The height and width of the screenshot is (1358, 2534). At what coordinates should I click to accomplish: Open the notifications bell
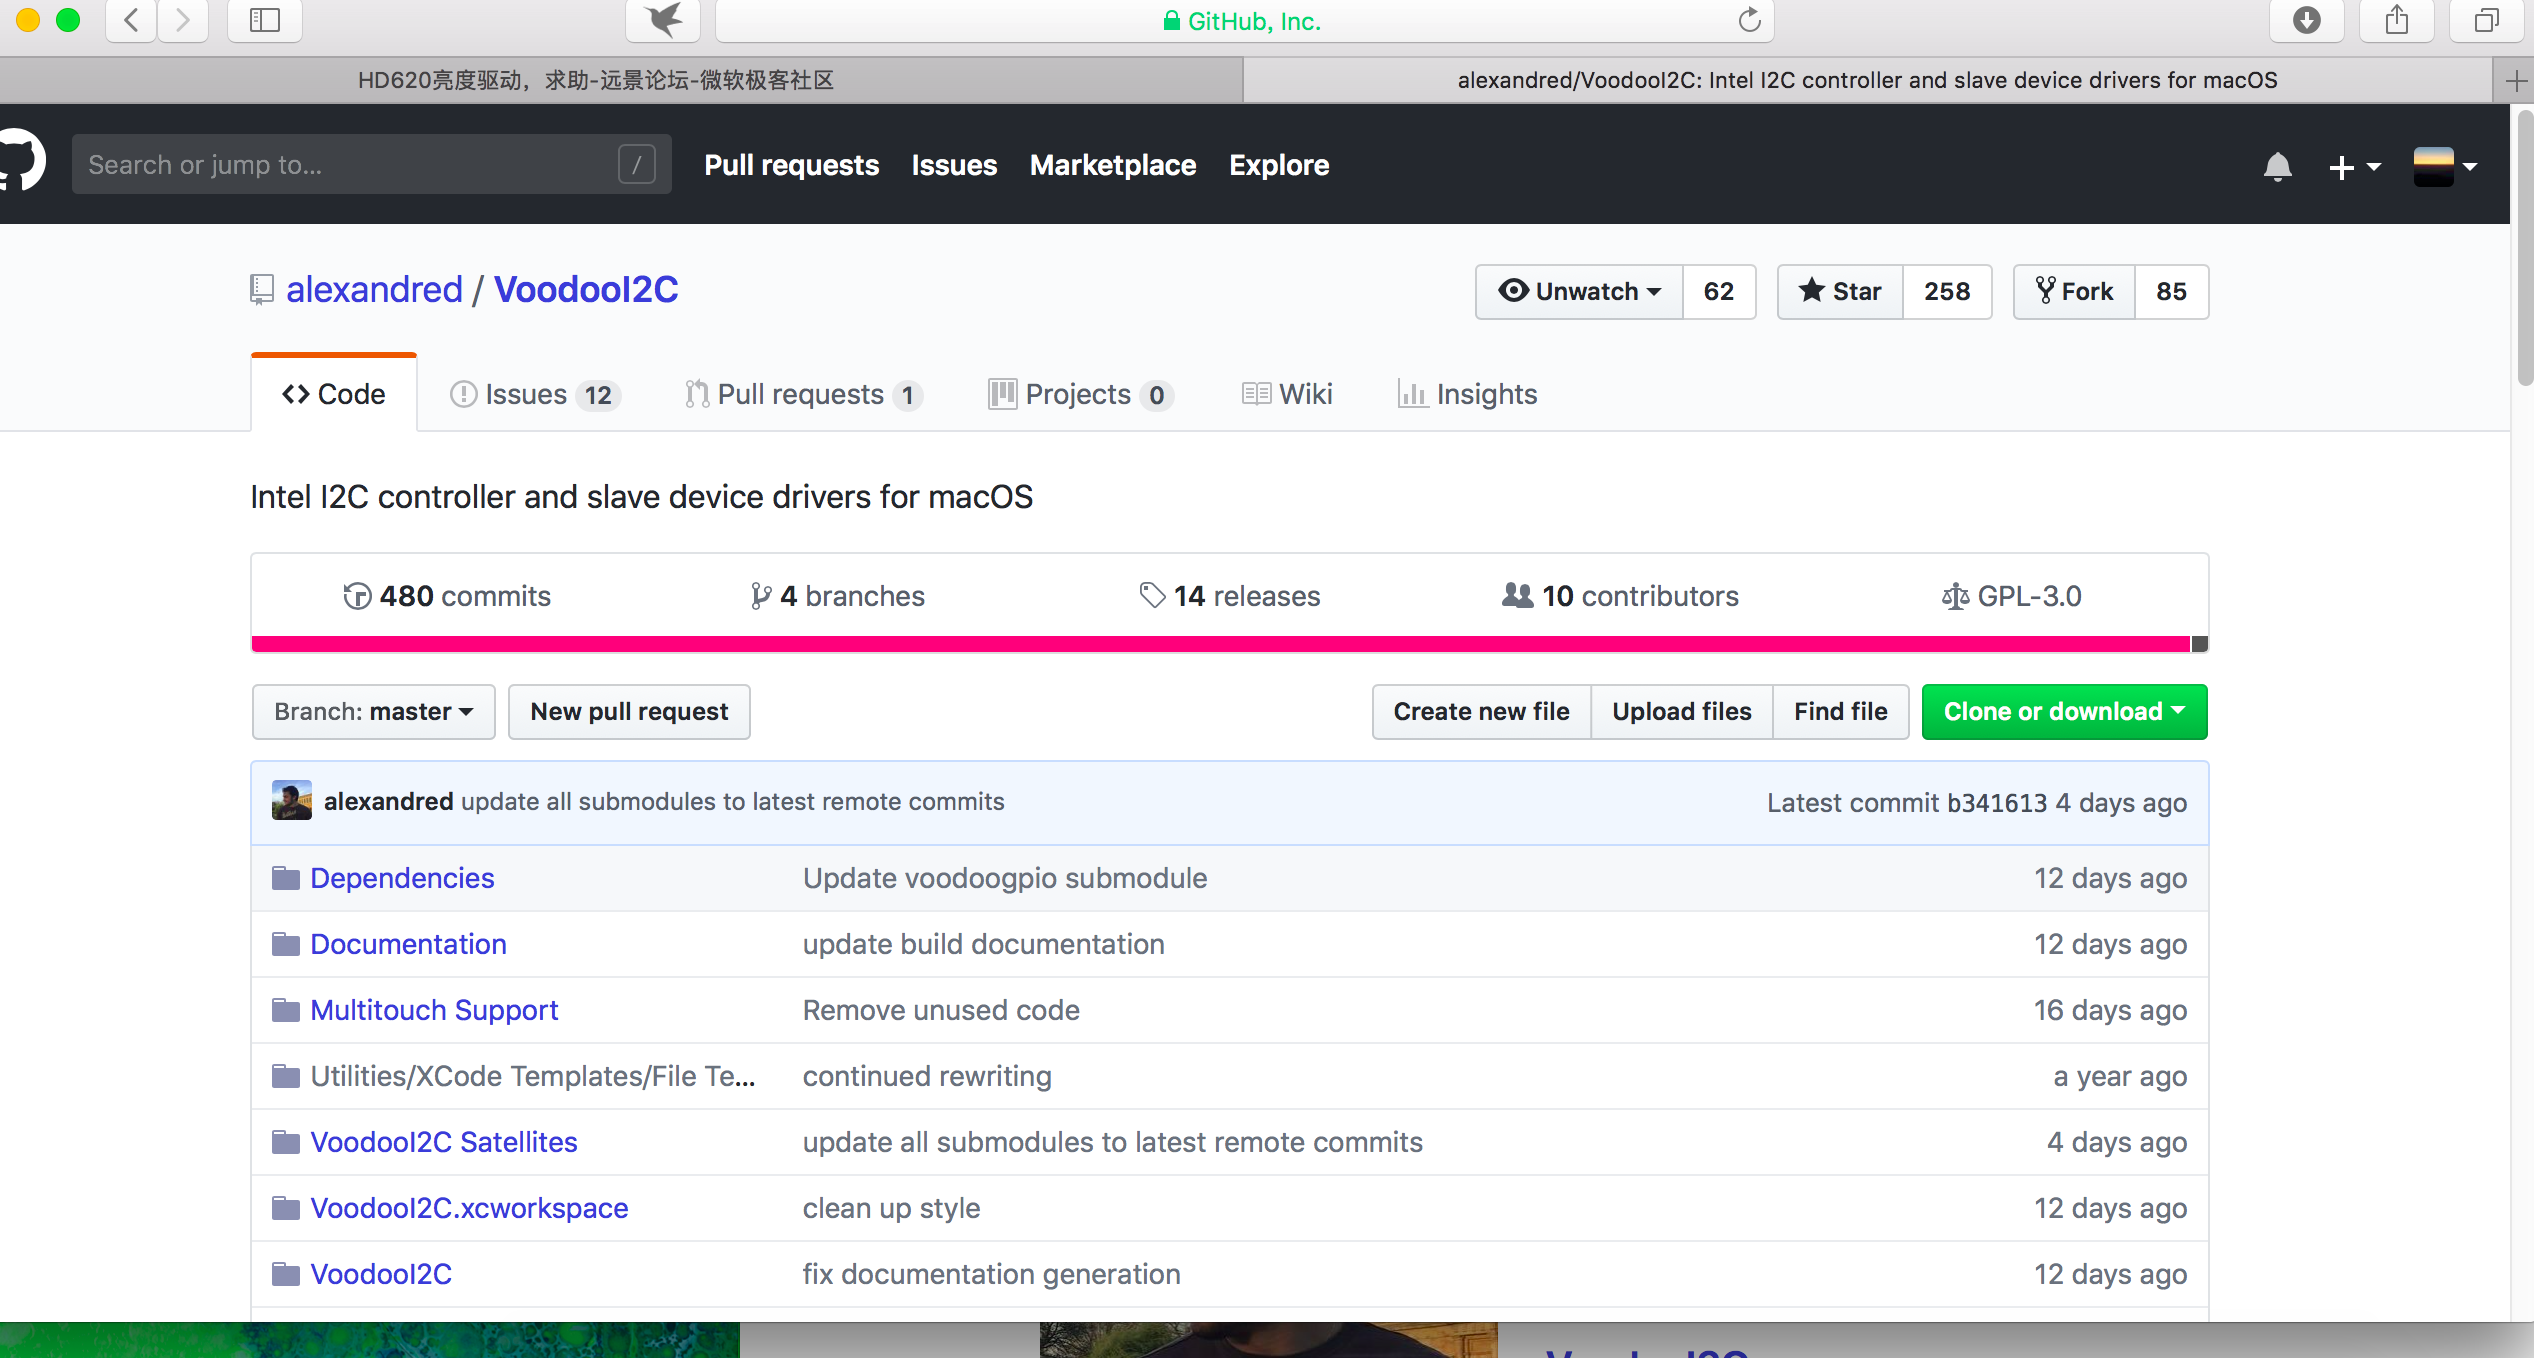(x=2277, y=166)
